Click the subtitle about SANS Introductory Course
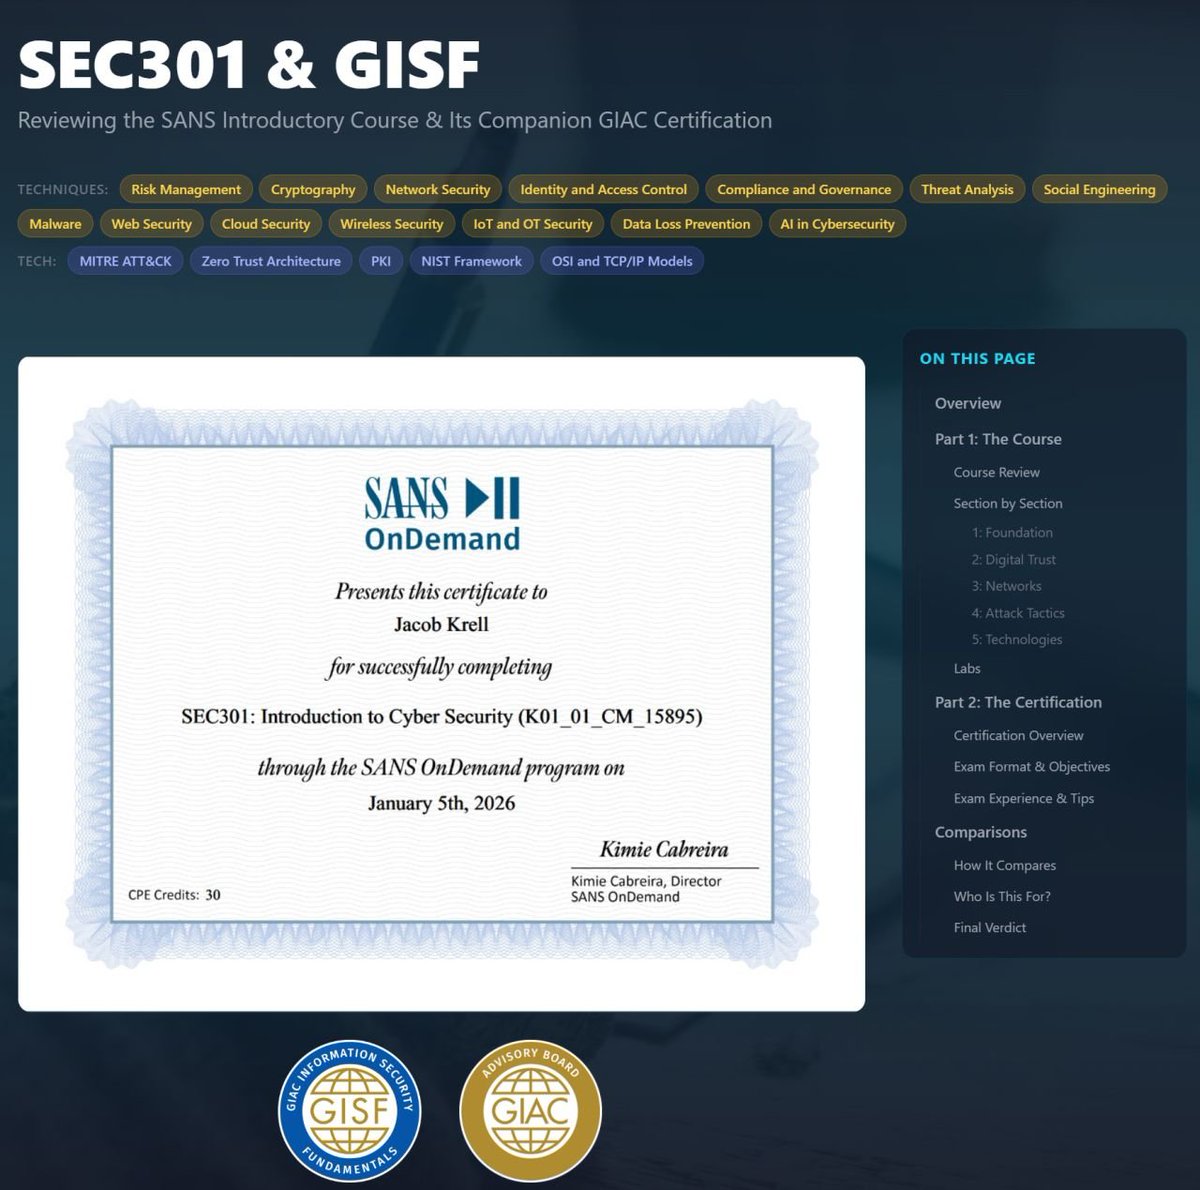 (x=395, y=120)
